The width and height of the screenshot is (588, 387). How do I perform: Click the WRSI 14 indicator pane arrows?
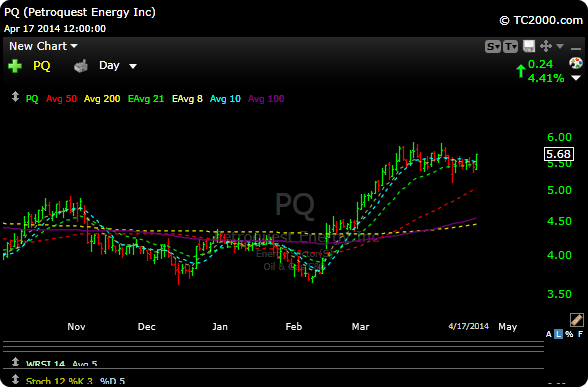click(x=15, y=362)
